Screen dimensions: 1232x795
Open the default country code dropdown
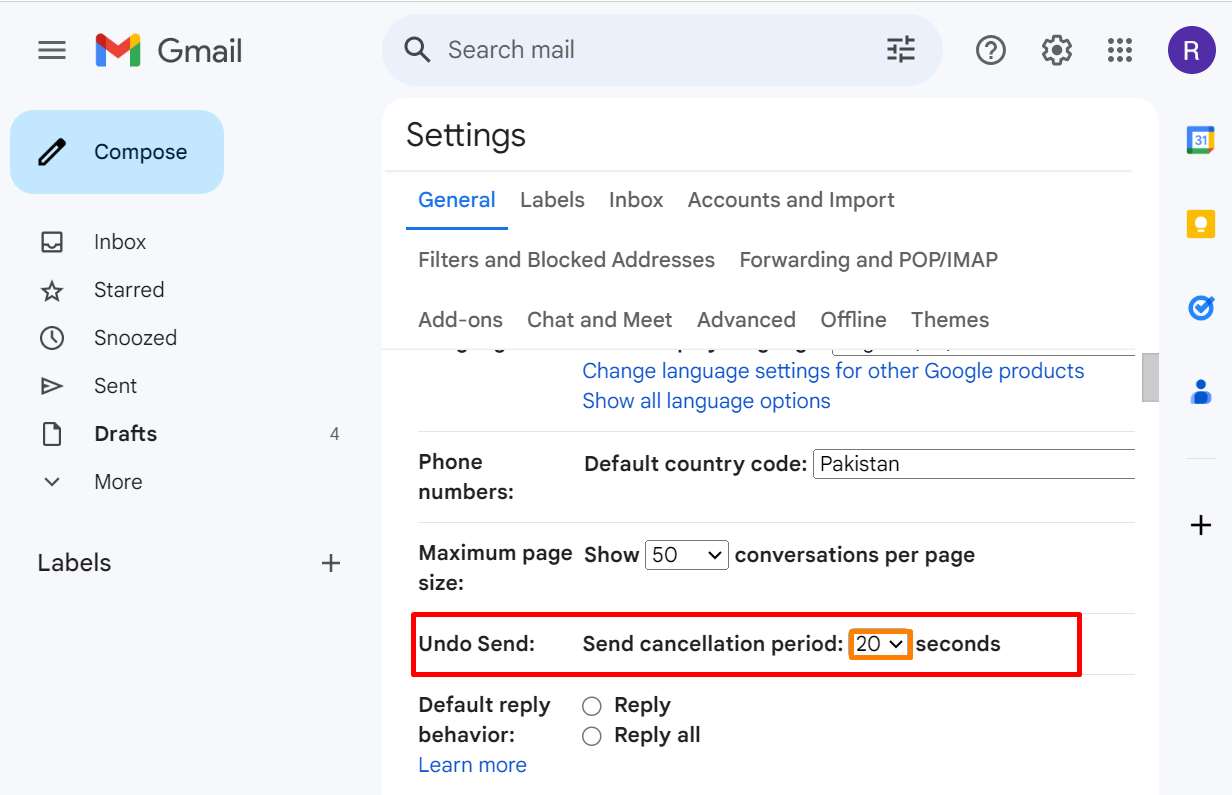pos(973,464)
